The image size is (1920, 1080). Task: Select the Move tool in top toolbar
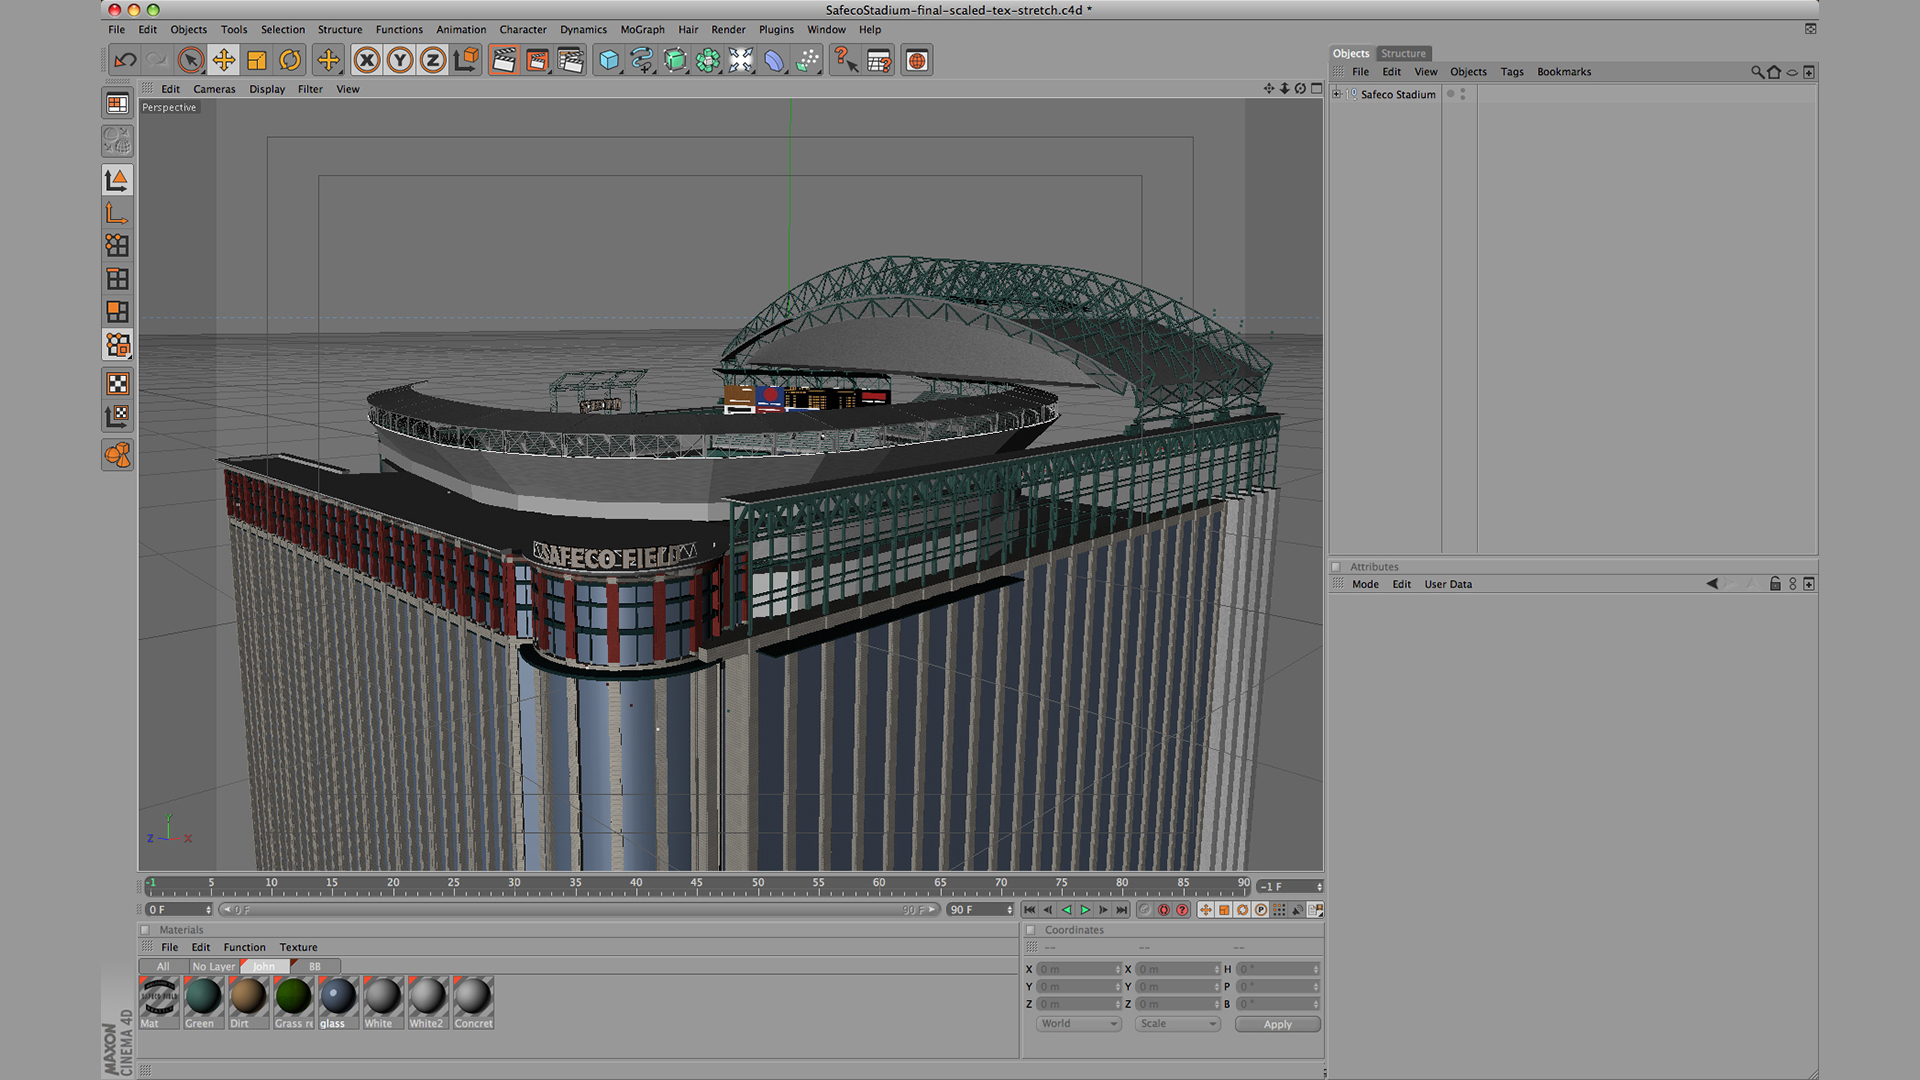pos(224,60)
